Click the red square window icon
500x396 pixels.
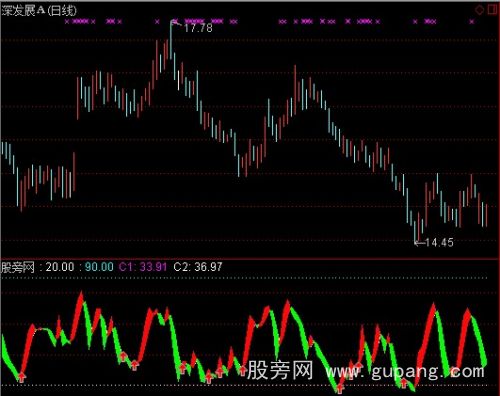[x=492, y=10]
